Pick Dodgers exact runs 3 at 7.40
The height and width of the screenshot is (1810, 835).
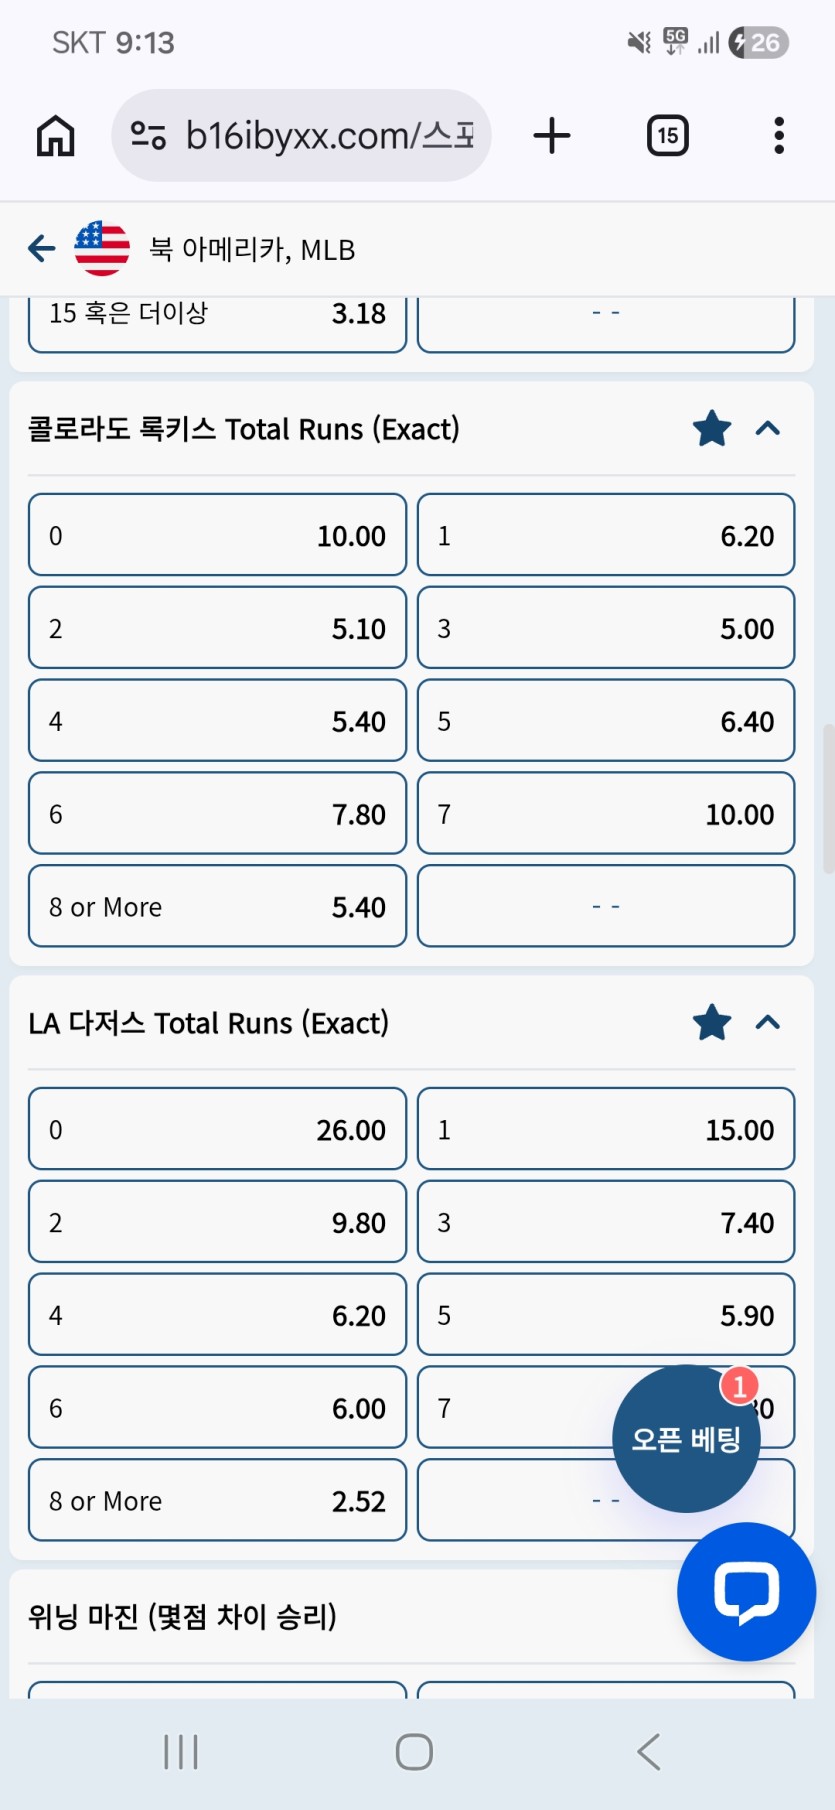[x=606, y=1222]
